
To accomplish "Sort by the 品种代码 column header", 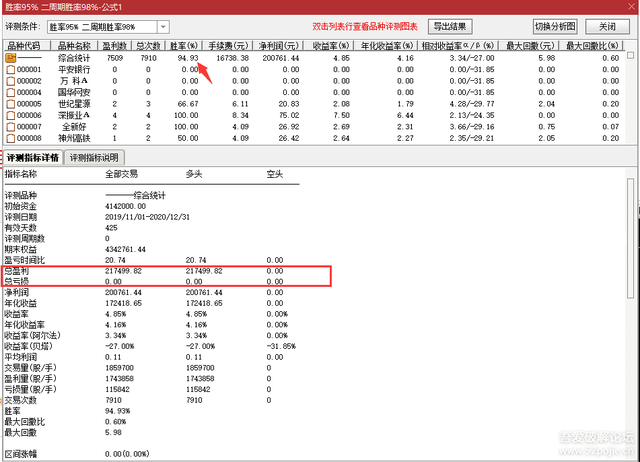I will tap(27, 46).
